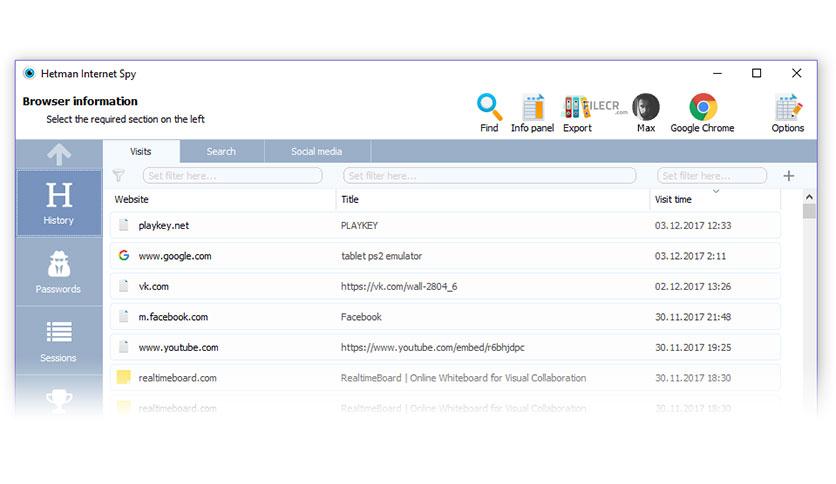Select the History section
Image resolution: width=836 pixels, height=484 pixels.
(59, 203)
